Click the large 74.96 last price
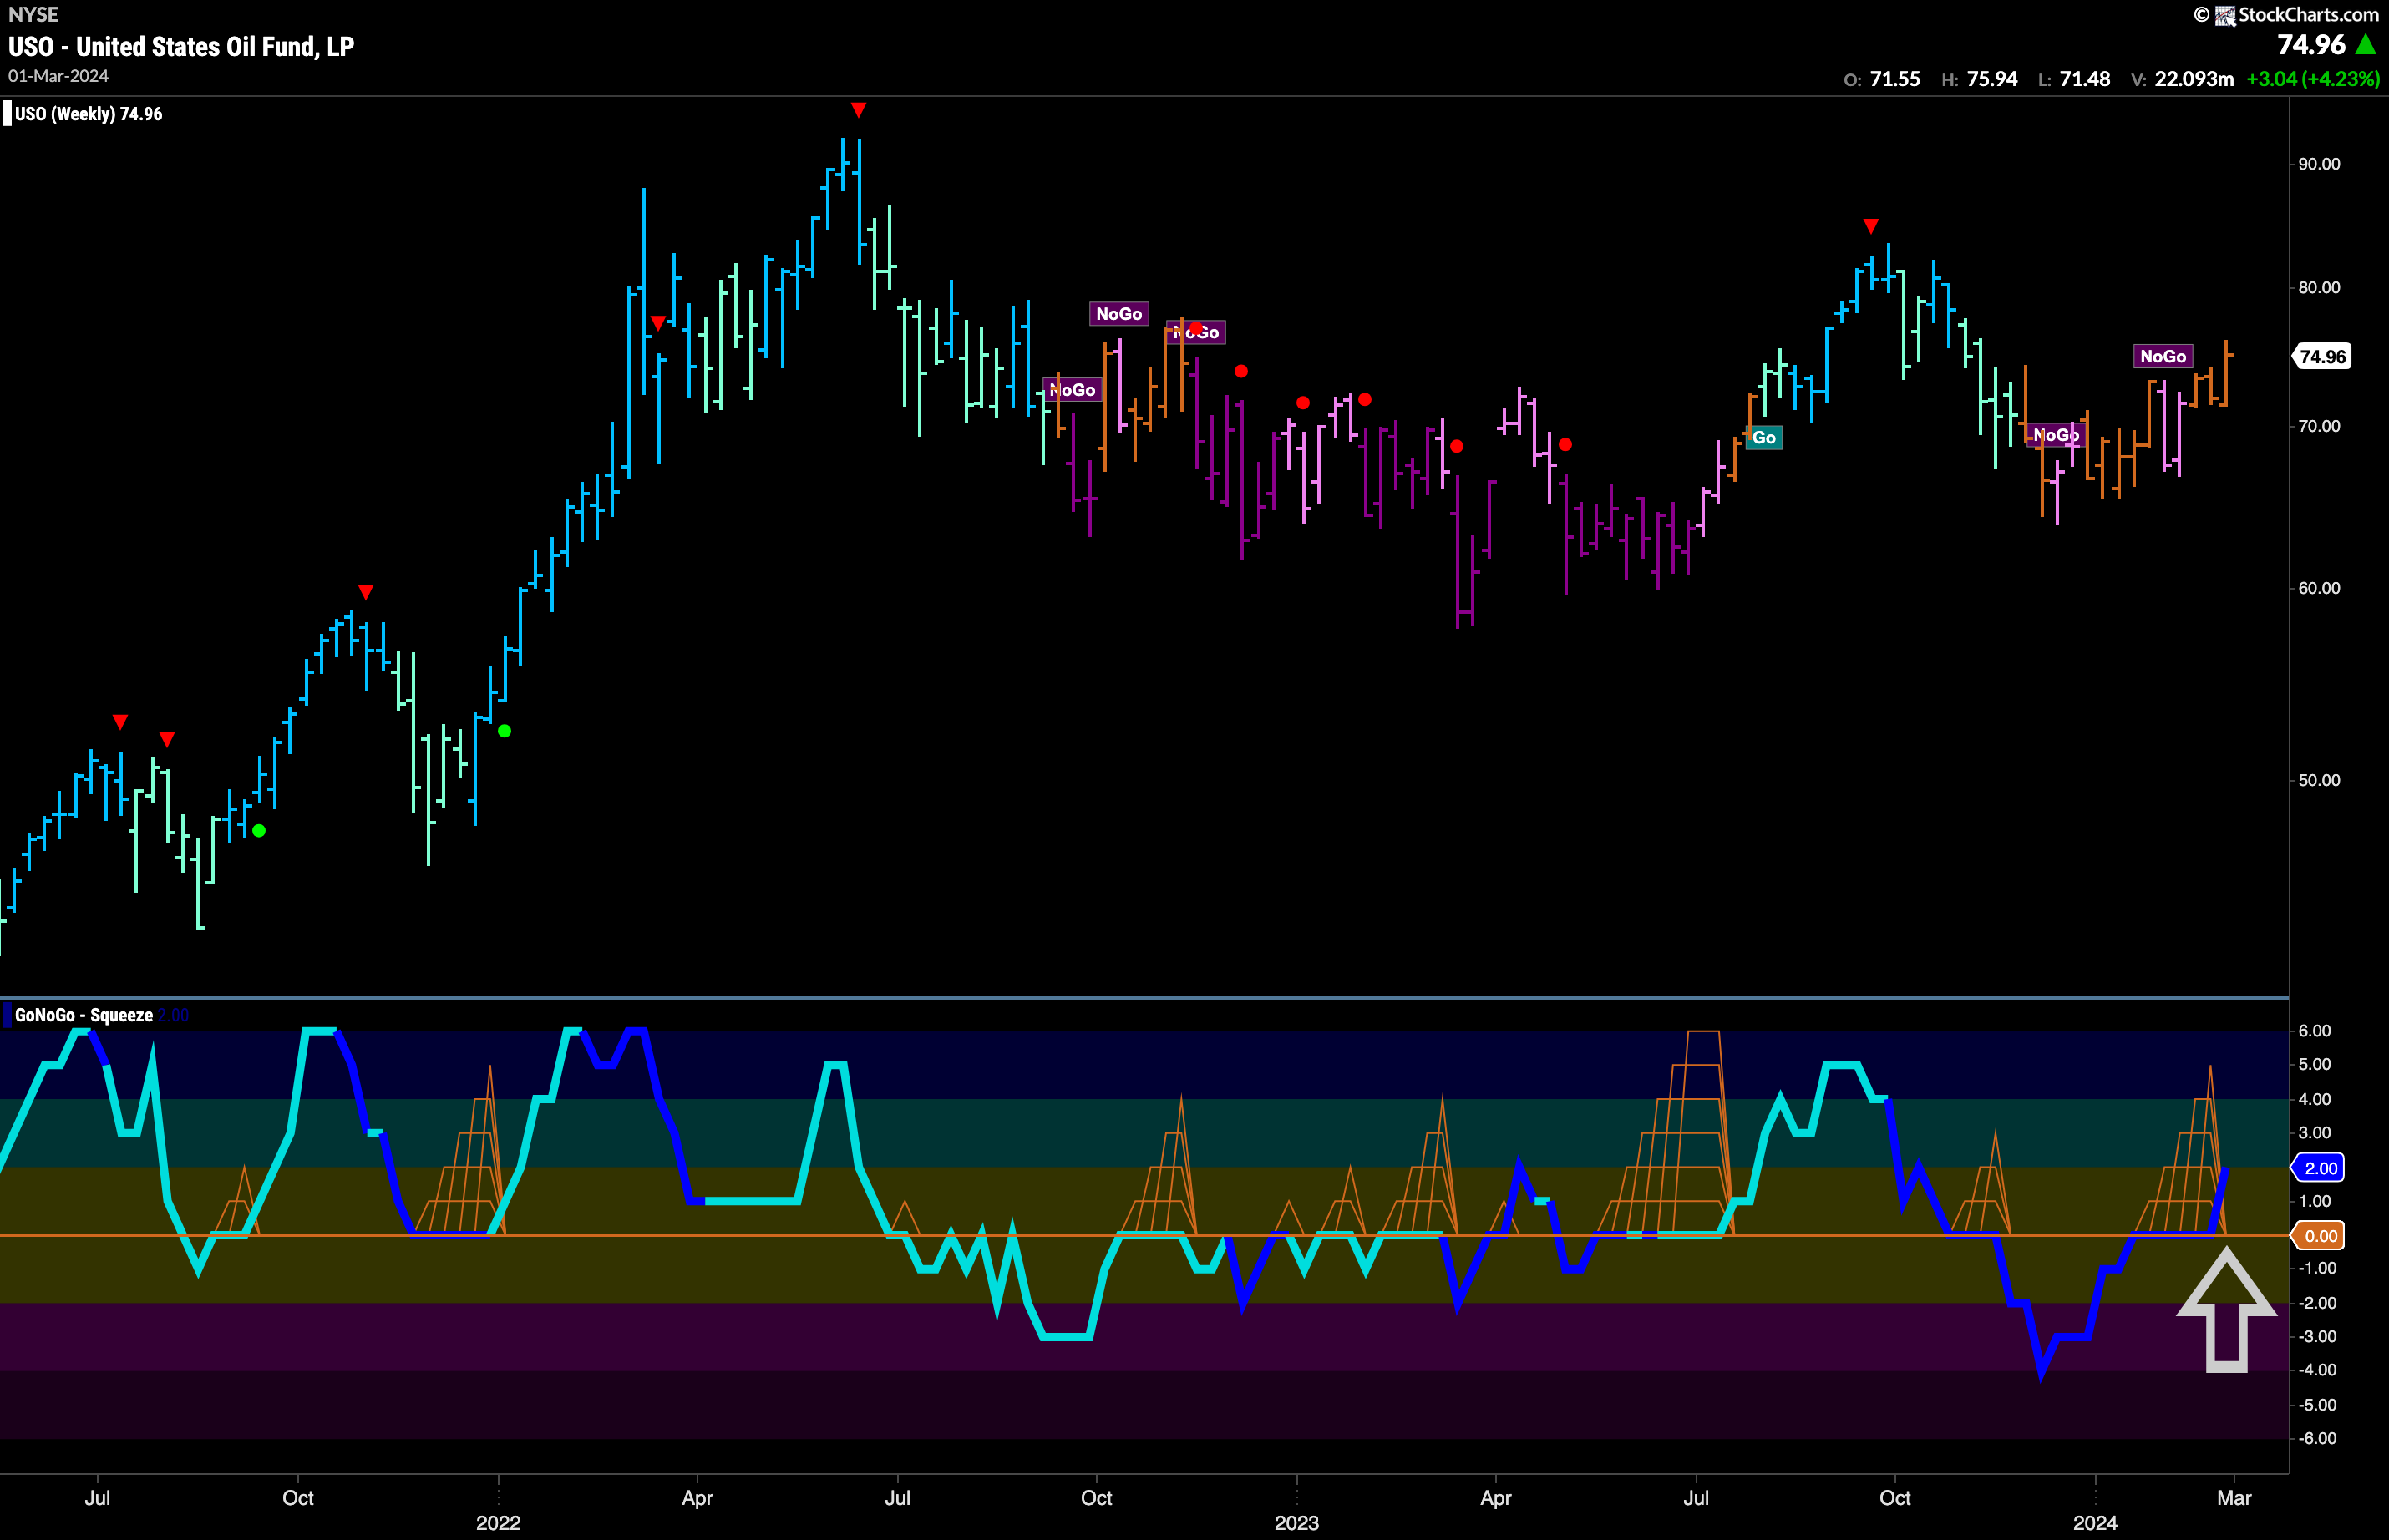The height and width of the screenshot is (1540, 2389). [x=2311, y=45]
